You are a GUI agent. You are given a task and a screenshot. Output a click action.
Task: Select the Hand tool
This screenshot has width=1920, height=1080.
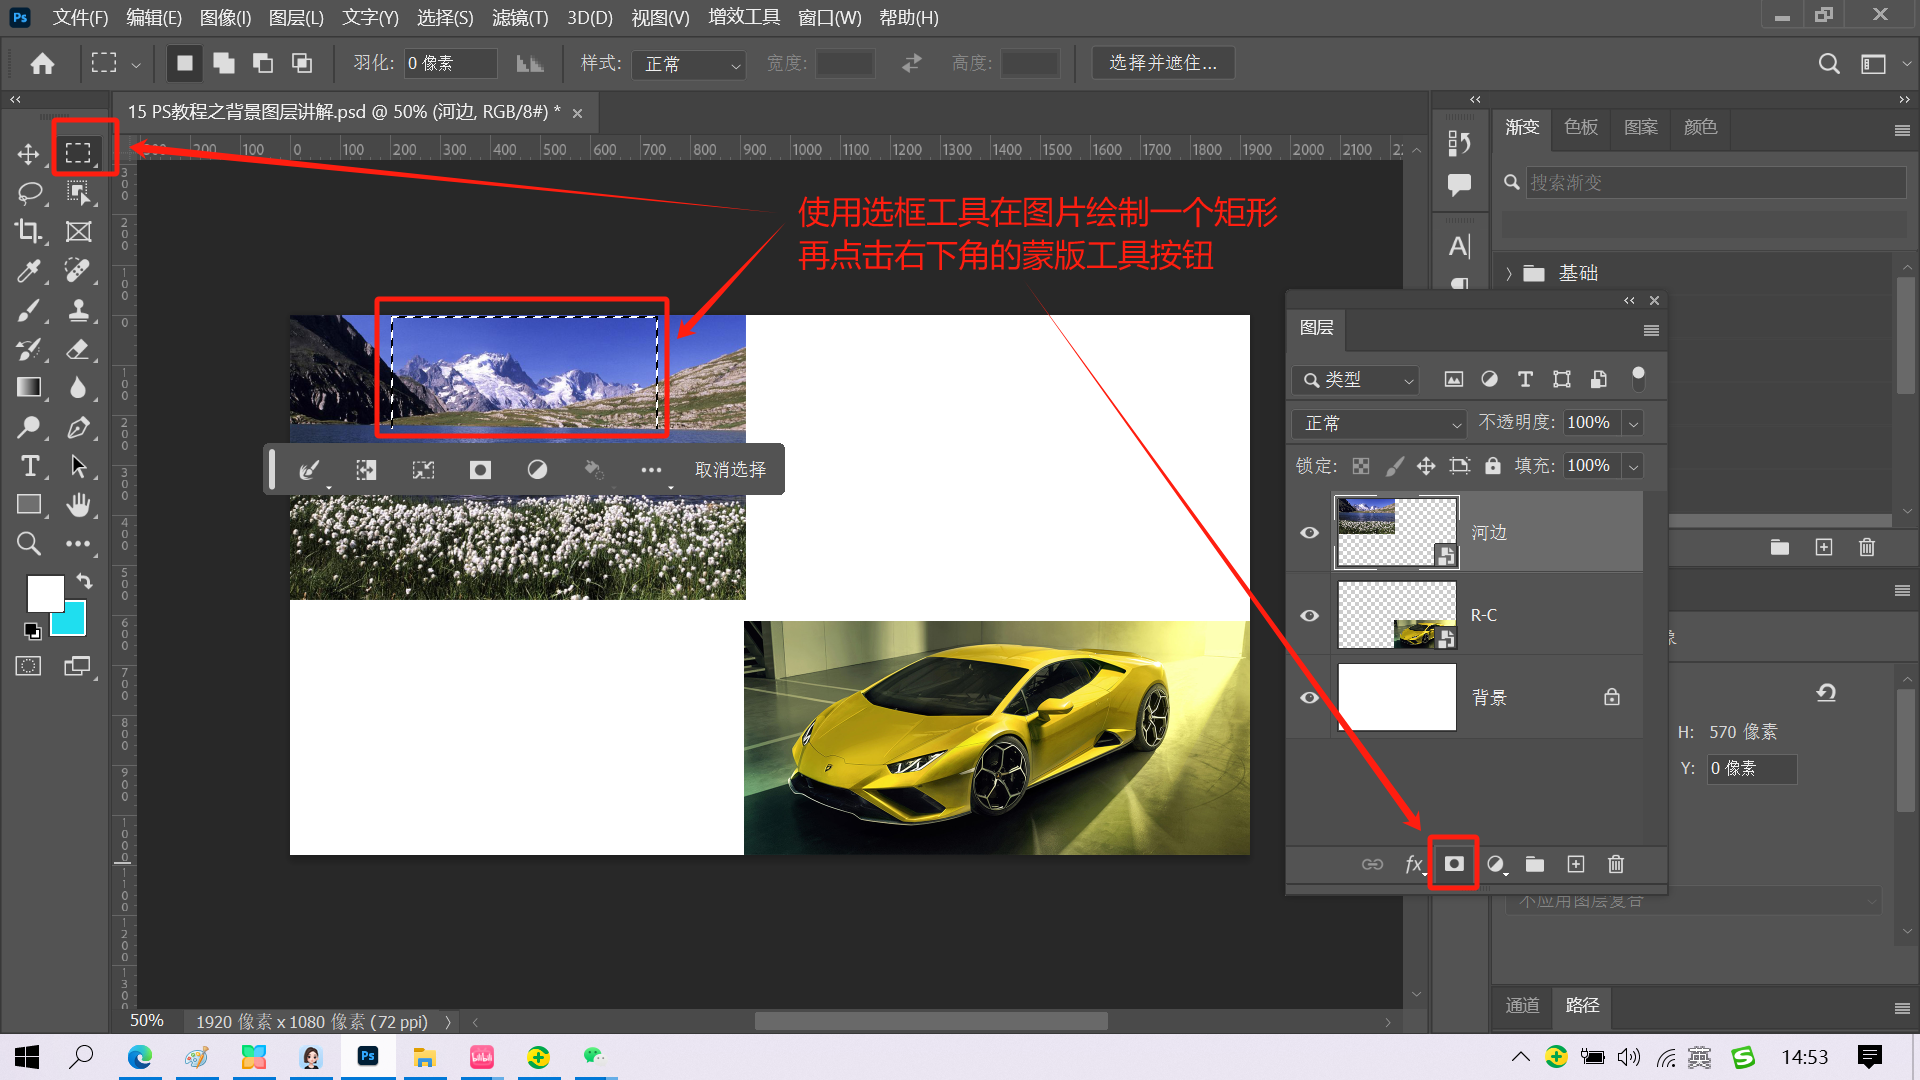(78, 505)
